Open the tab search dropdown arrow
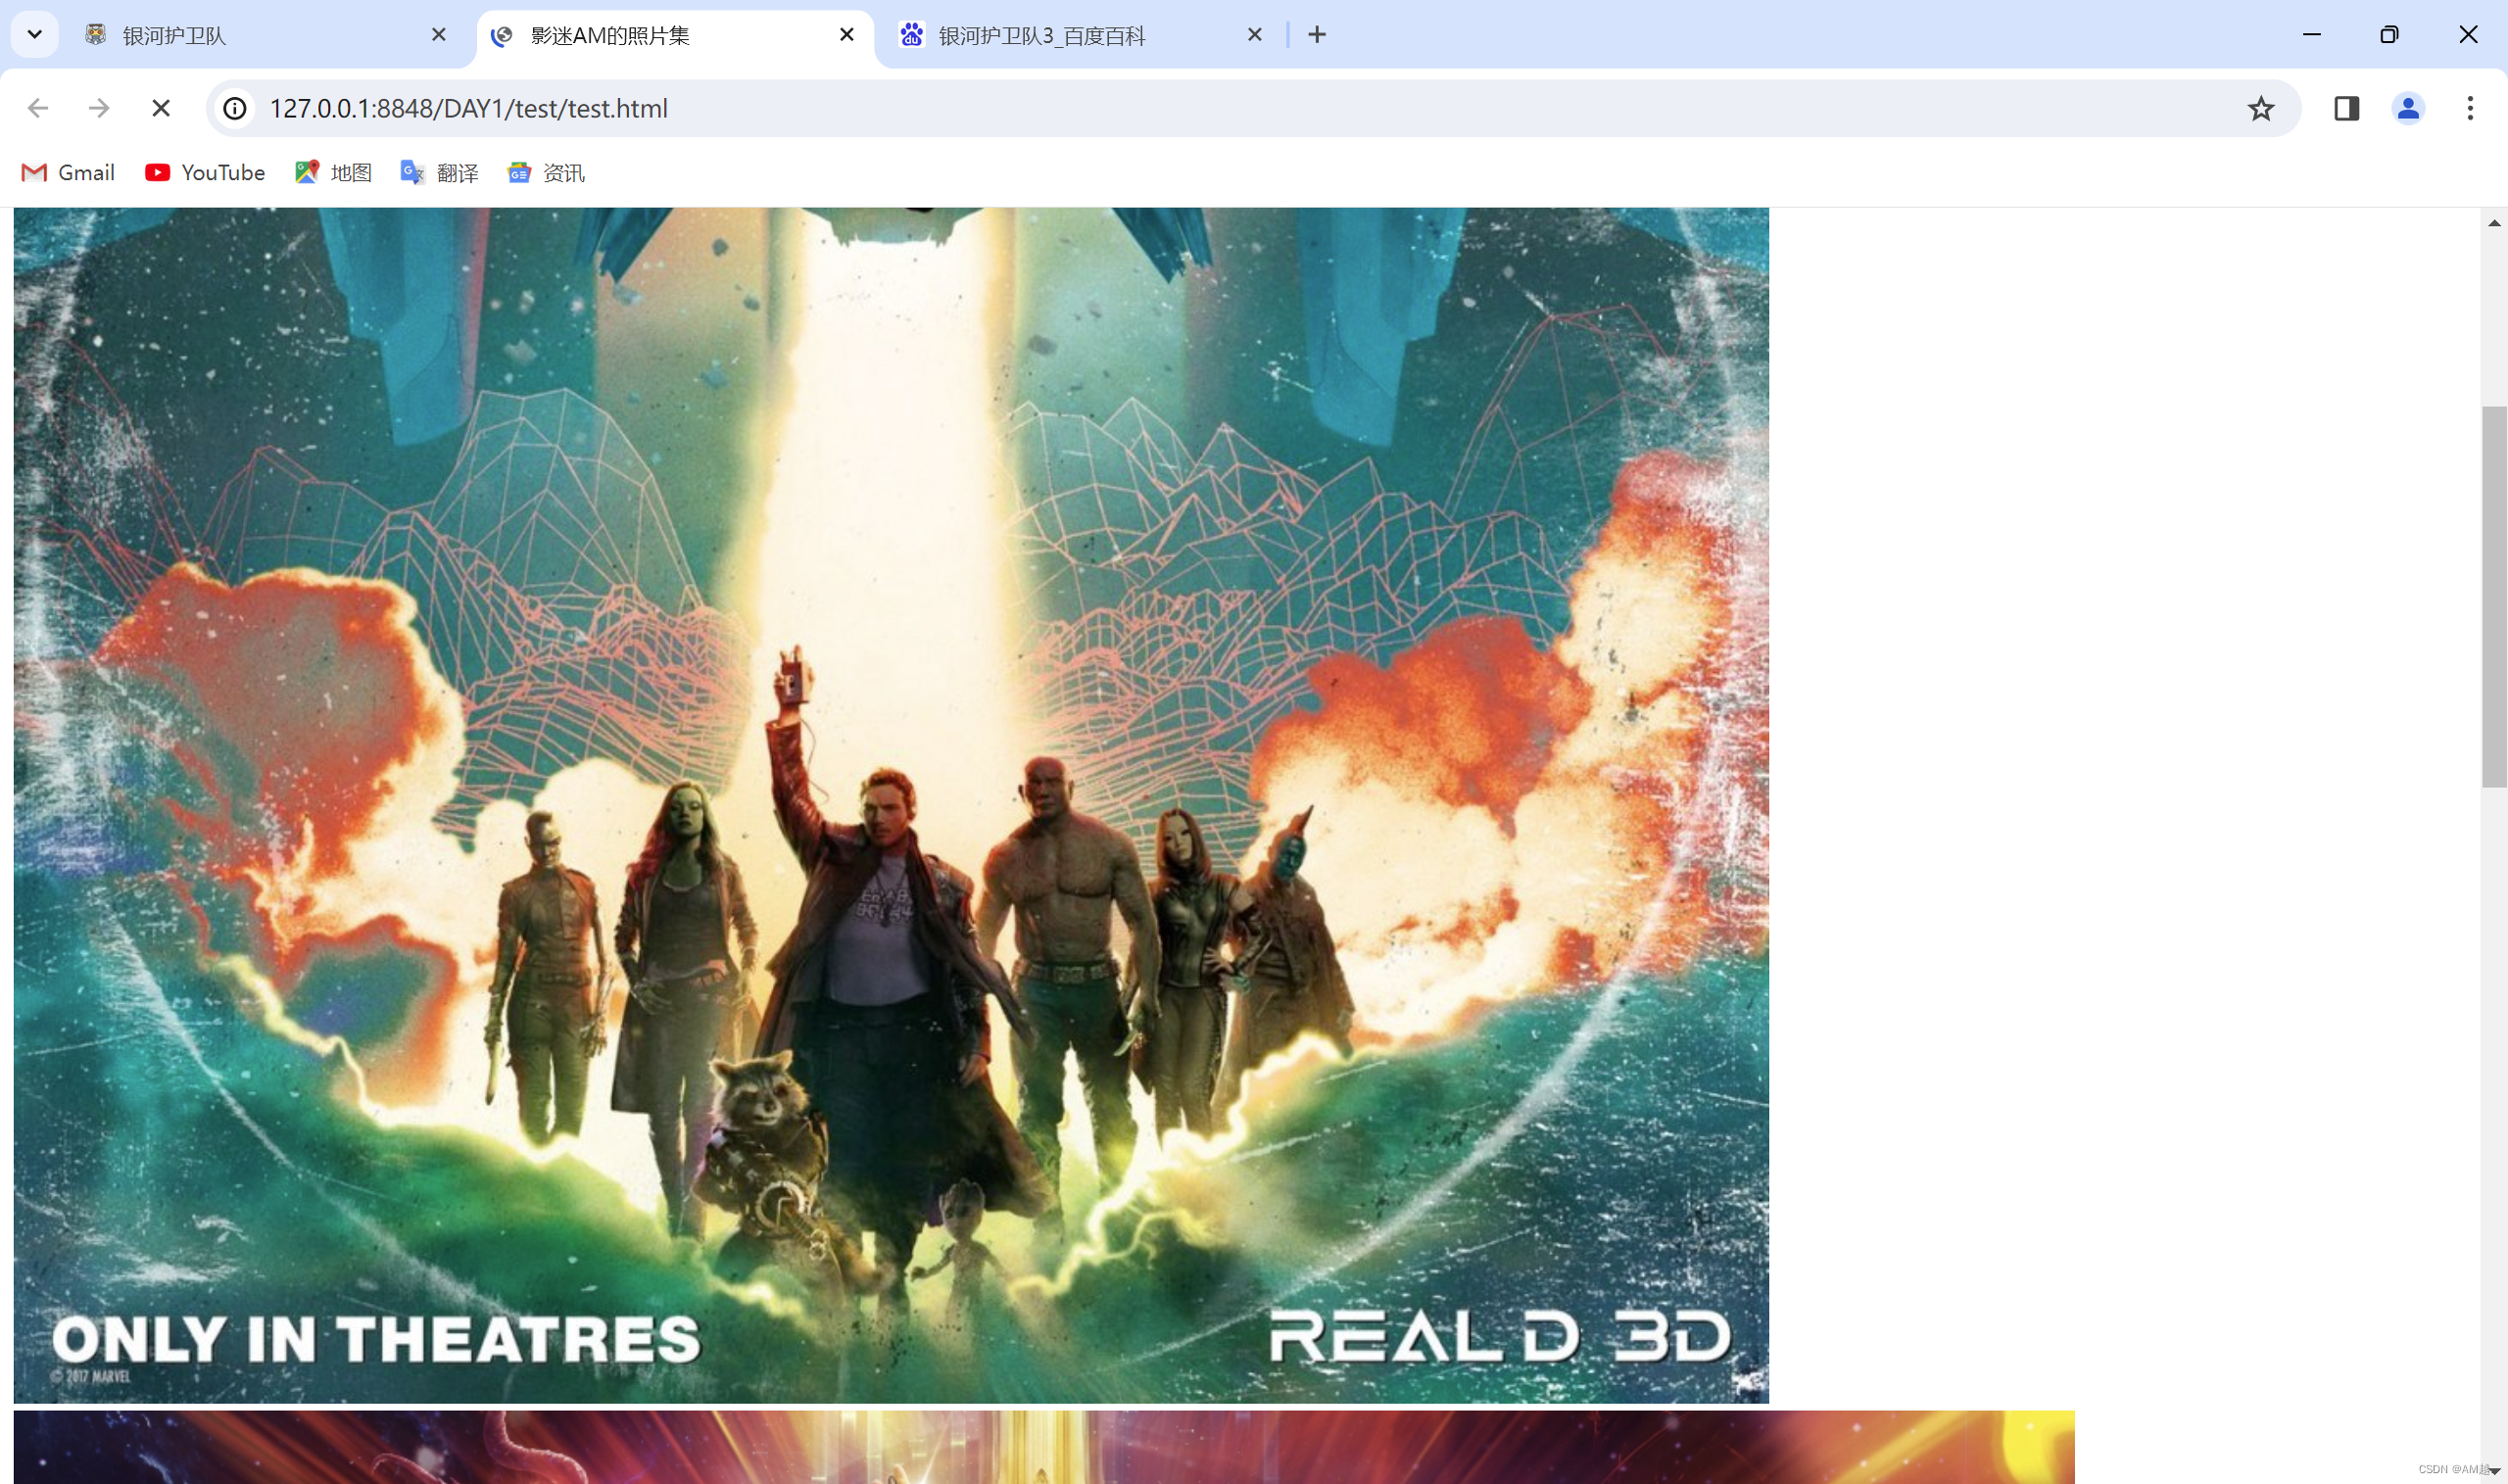 pos(35,35)
